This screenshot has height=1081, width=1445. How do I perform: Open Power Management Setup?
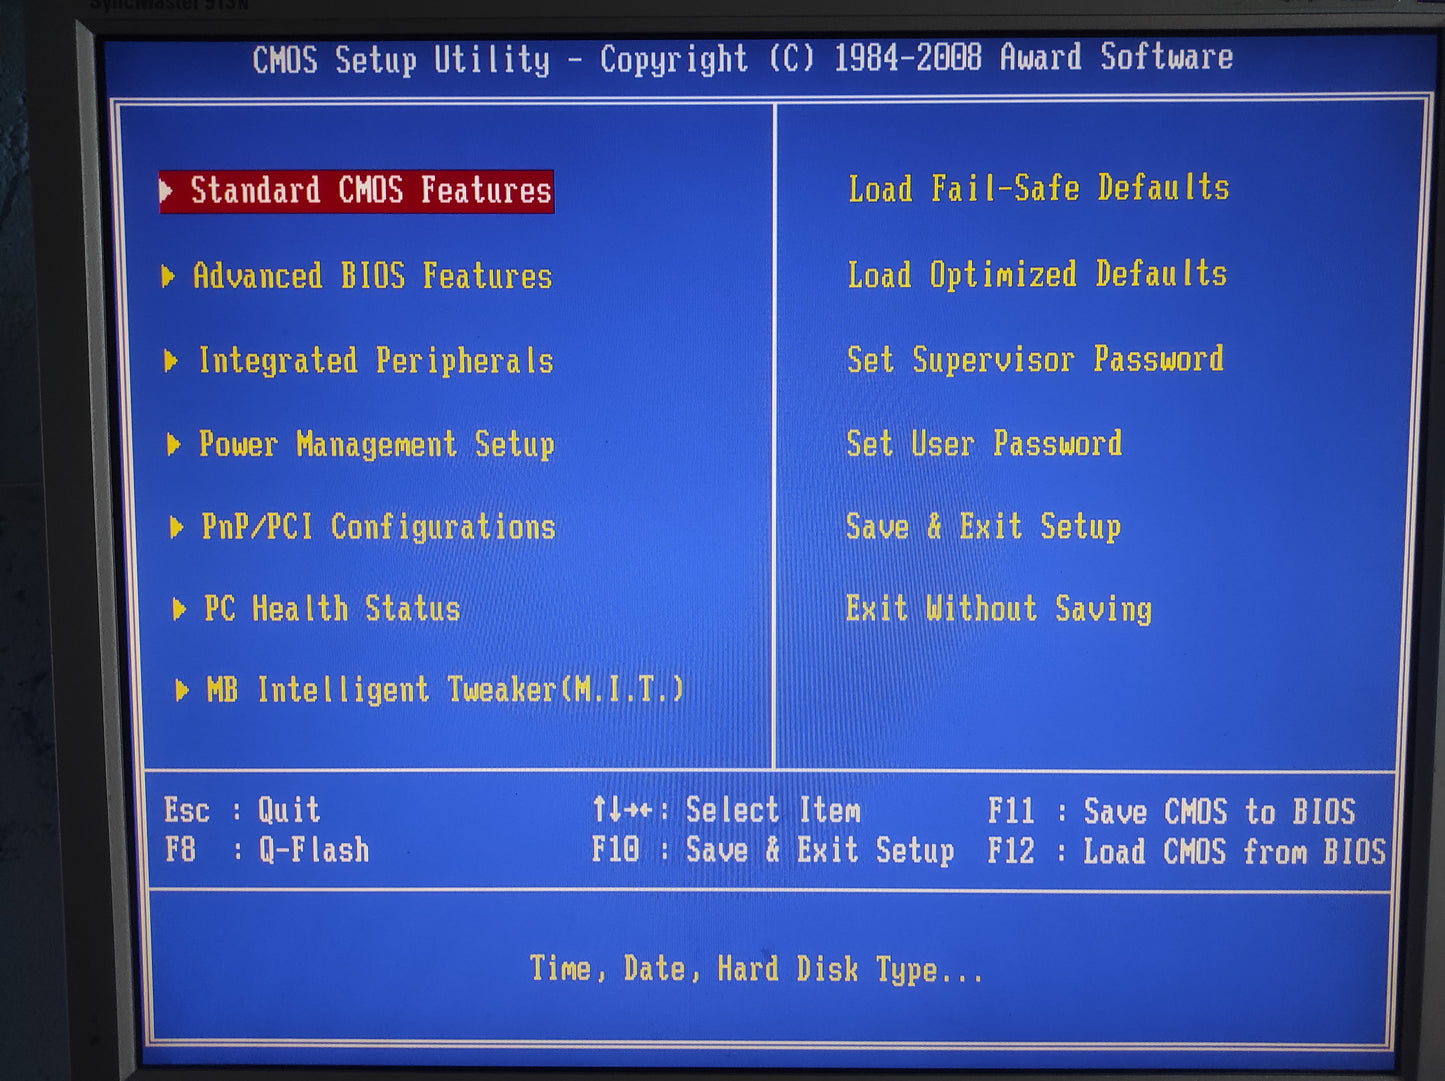376,444
